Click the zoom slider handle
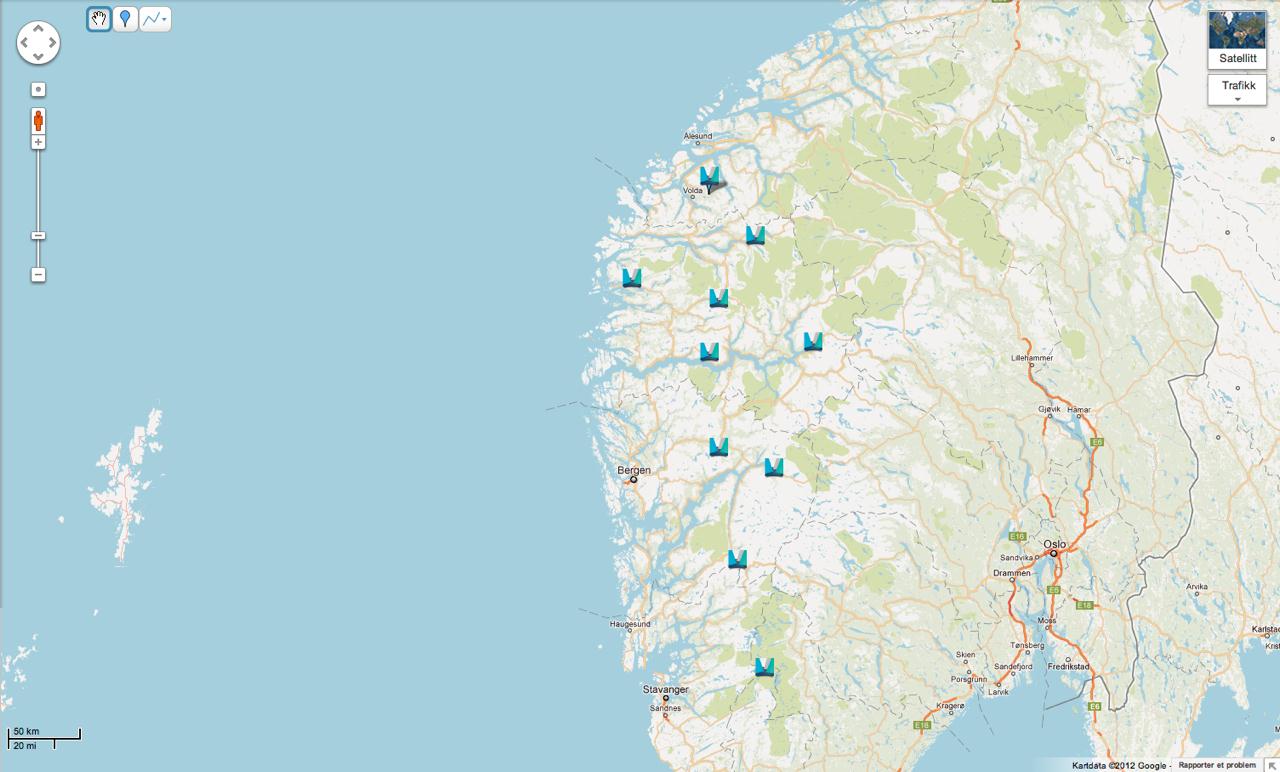This screenshot has height=772, width=1280. (38, 236)
